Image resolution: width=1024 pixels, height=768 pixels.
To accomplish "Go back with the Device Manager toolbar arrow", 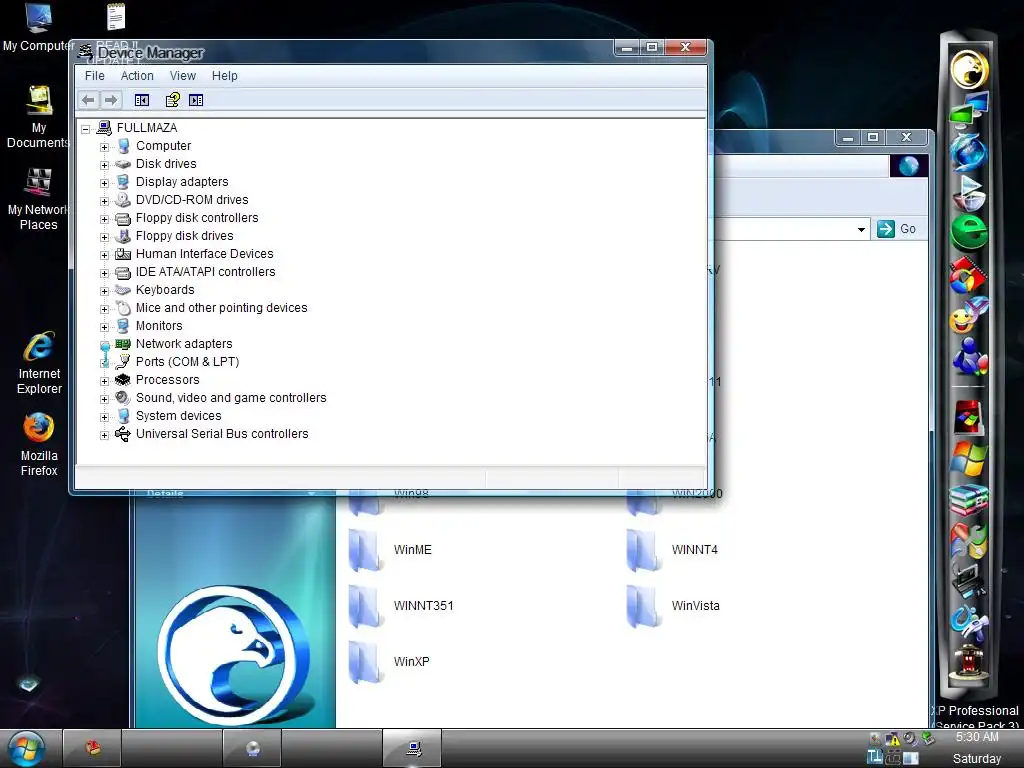I will coord(88,100).
